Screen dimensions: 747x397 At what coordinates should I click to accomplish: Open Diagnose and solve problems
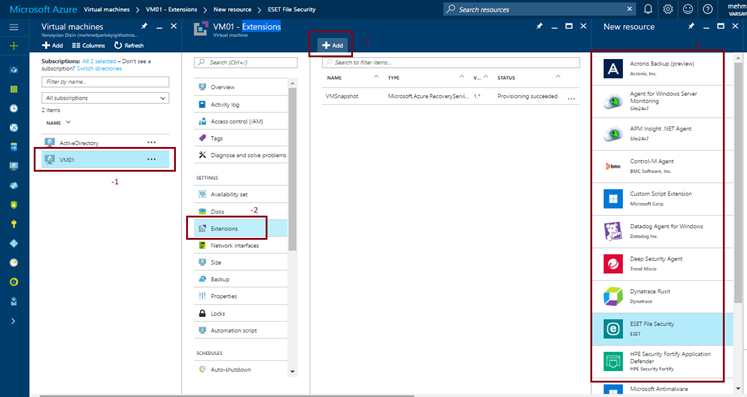click(241, 155)
